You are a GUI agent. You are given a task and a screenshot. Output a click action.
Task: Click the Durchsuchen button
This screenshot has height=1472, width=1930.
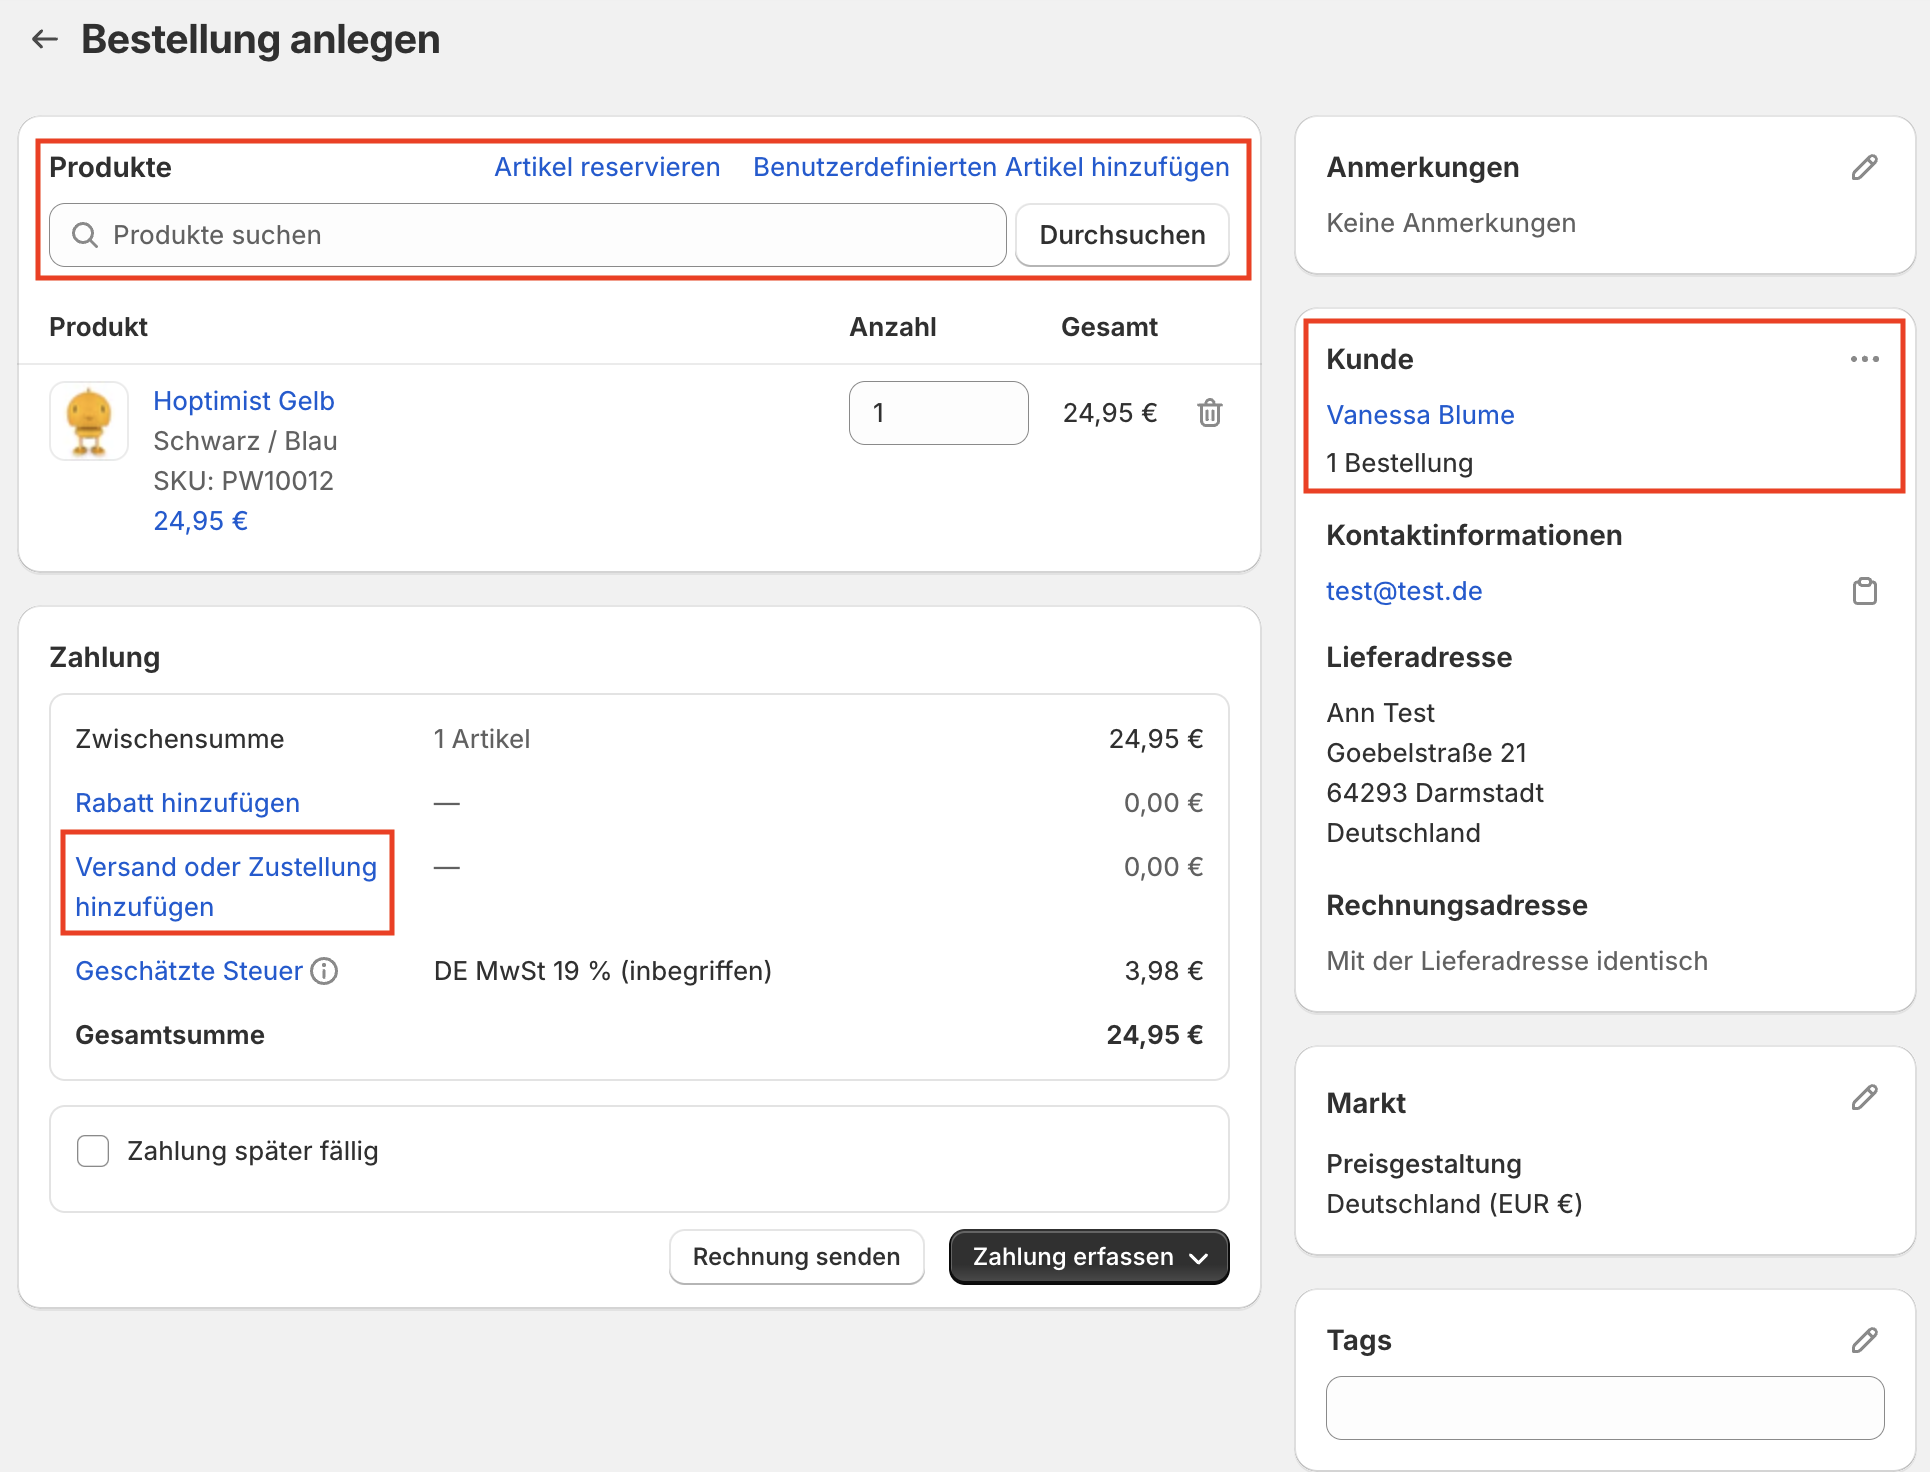1122,235
